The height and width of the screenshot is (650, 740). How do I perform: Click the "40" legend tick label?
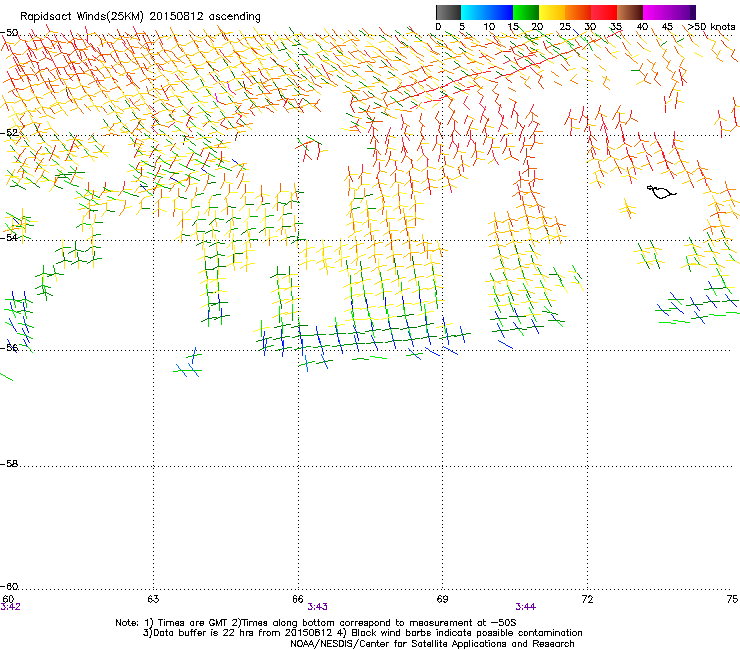point(642,27)
